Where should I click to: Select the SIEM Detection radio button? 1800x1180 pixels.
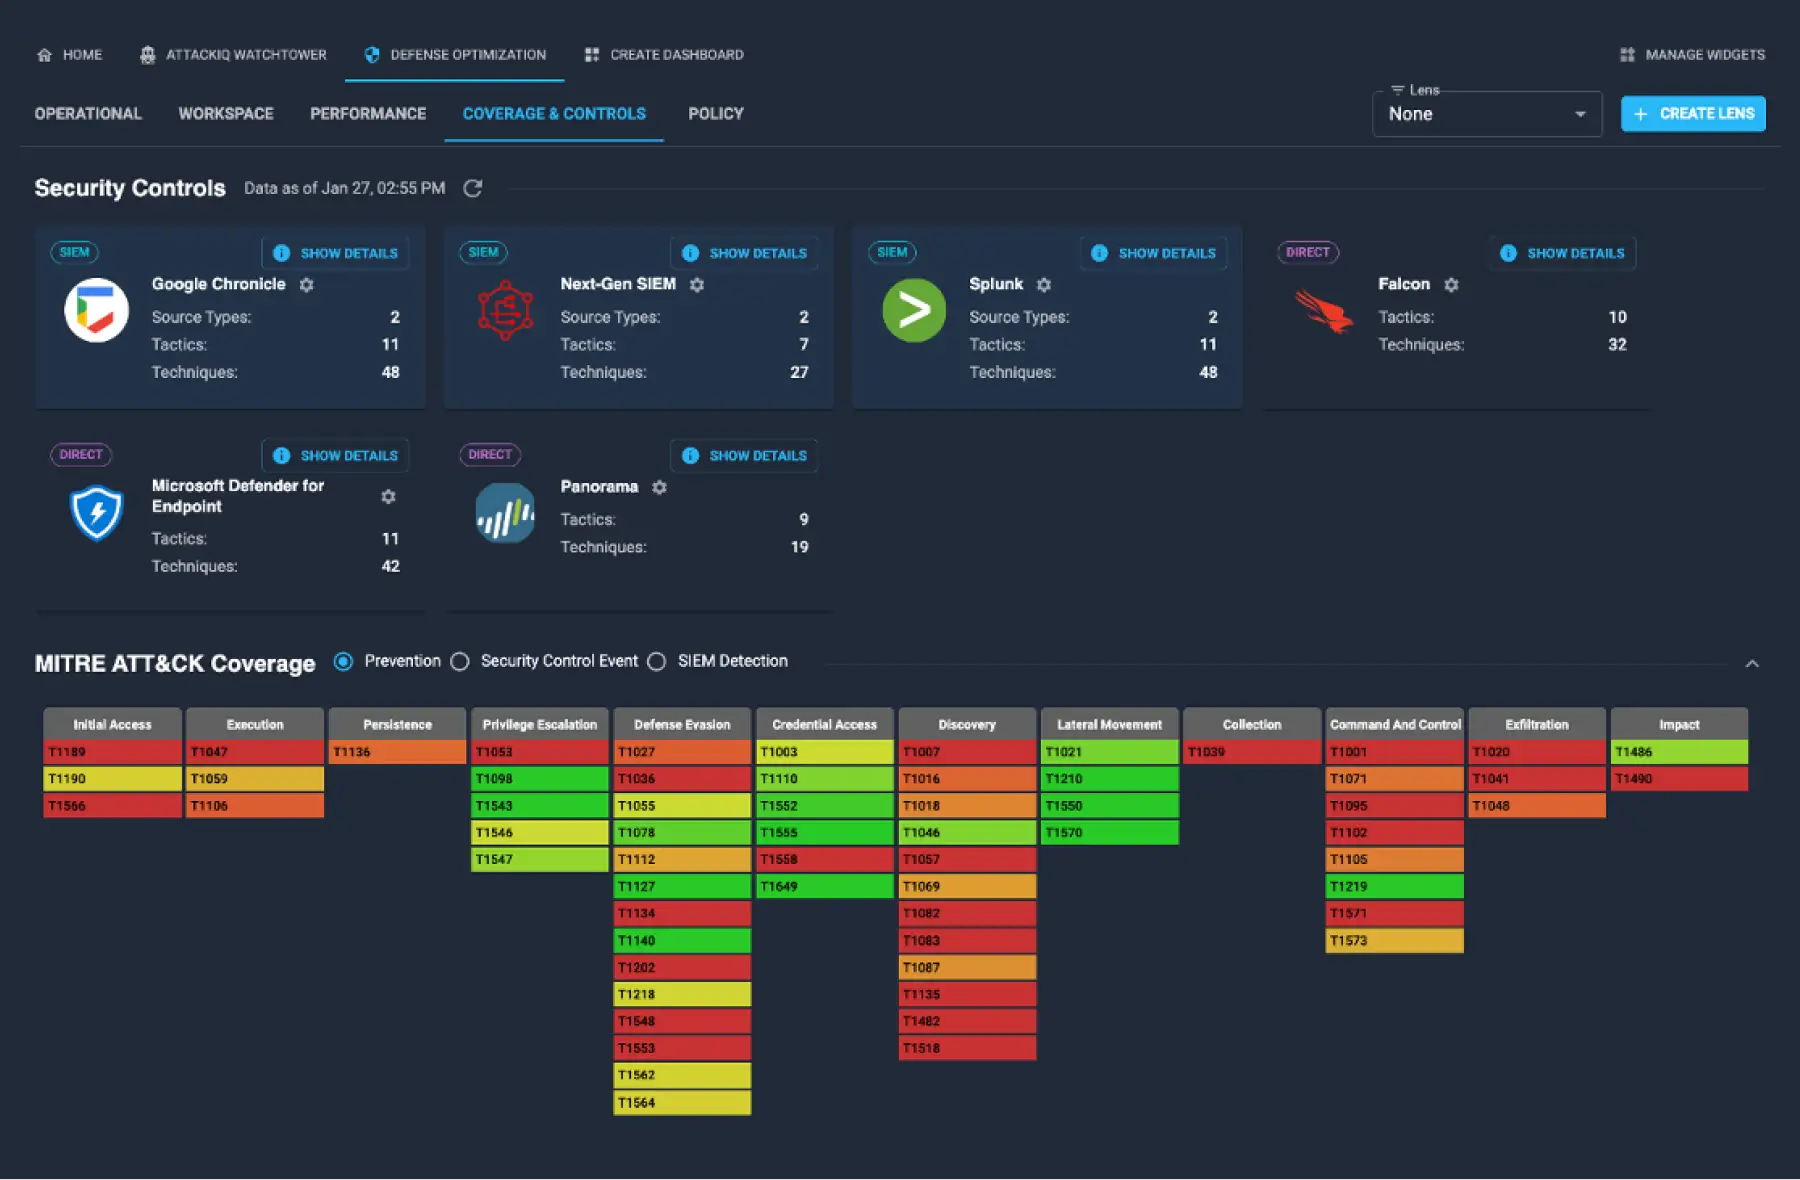[657, 662]
